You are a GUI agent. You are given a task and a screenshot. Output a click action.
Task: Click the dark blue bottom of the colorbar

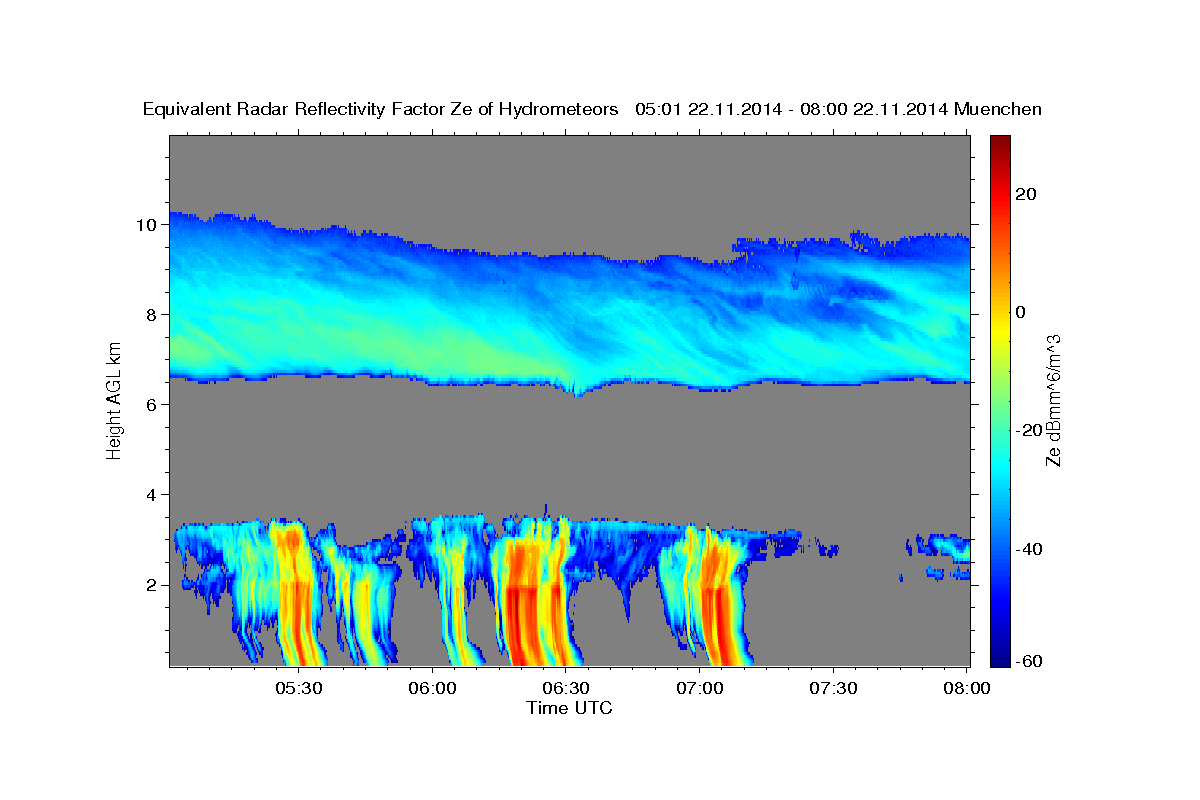pyautogui.click(x=1000, y=658)
